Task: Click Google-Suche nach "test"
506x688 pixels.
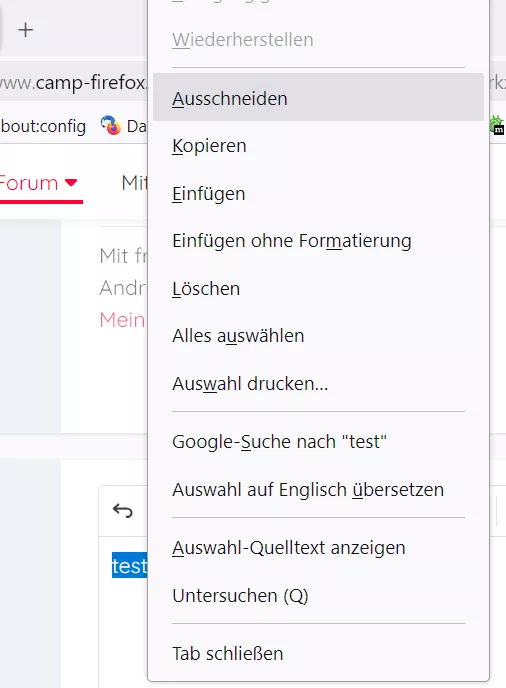Action: (x=318, y=441)
